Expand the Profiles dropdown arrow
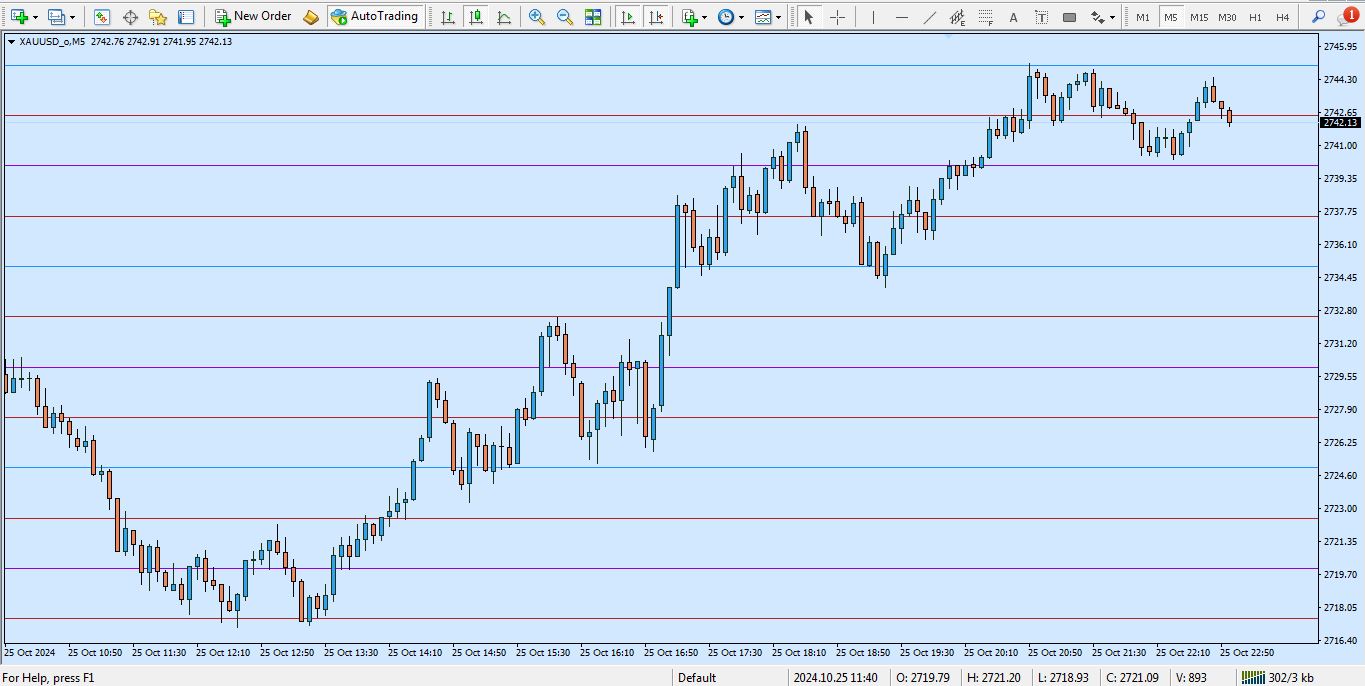Viewport: 1365px width, 686px height. (72, 18)
